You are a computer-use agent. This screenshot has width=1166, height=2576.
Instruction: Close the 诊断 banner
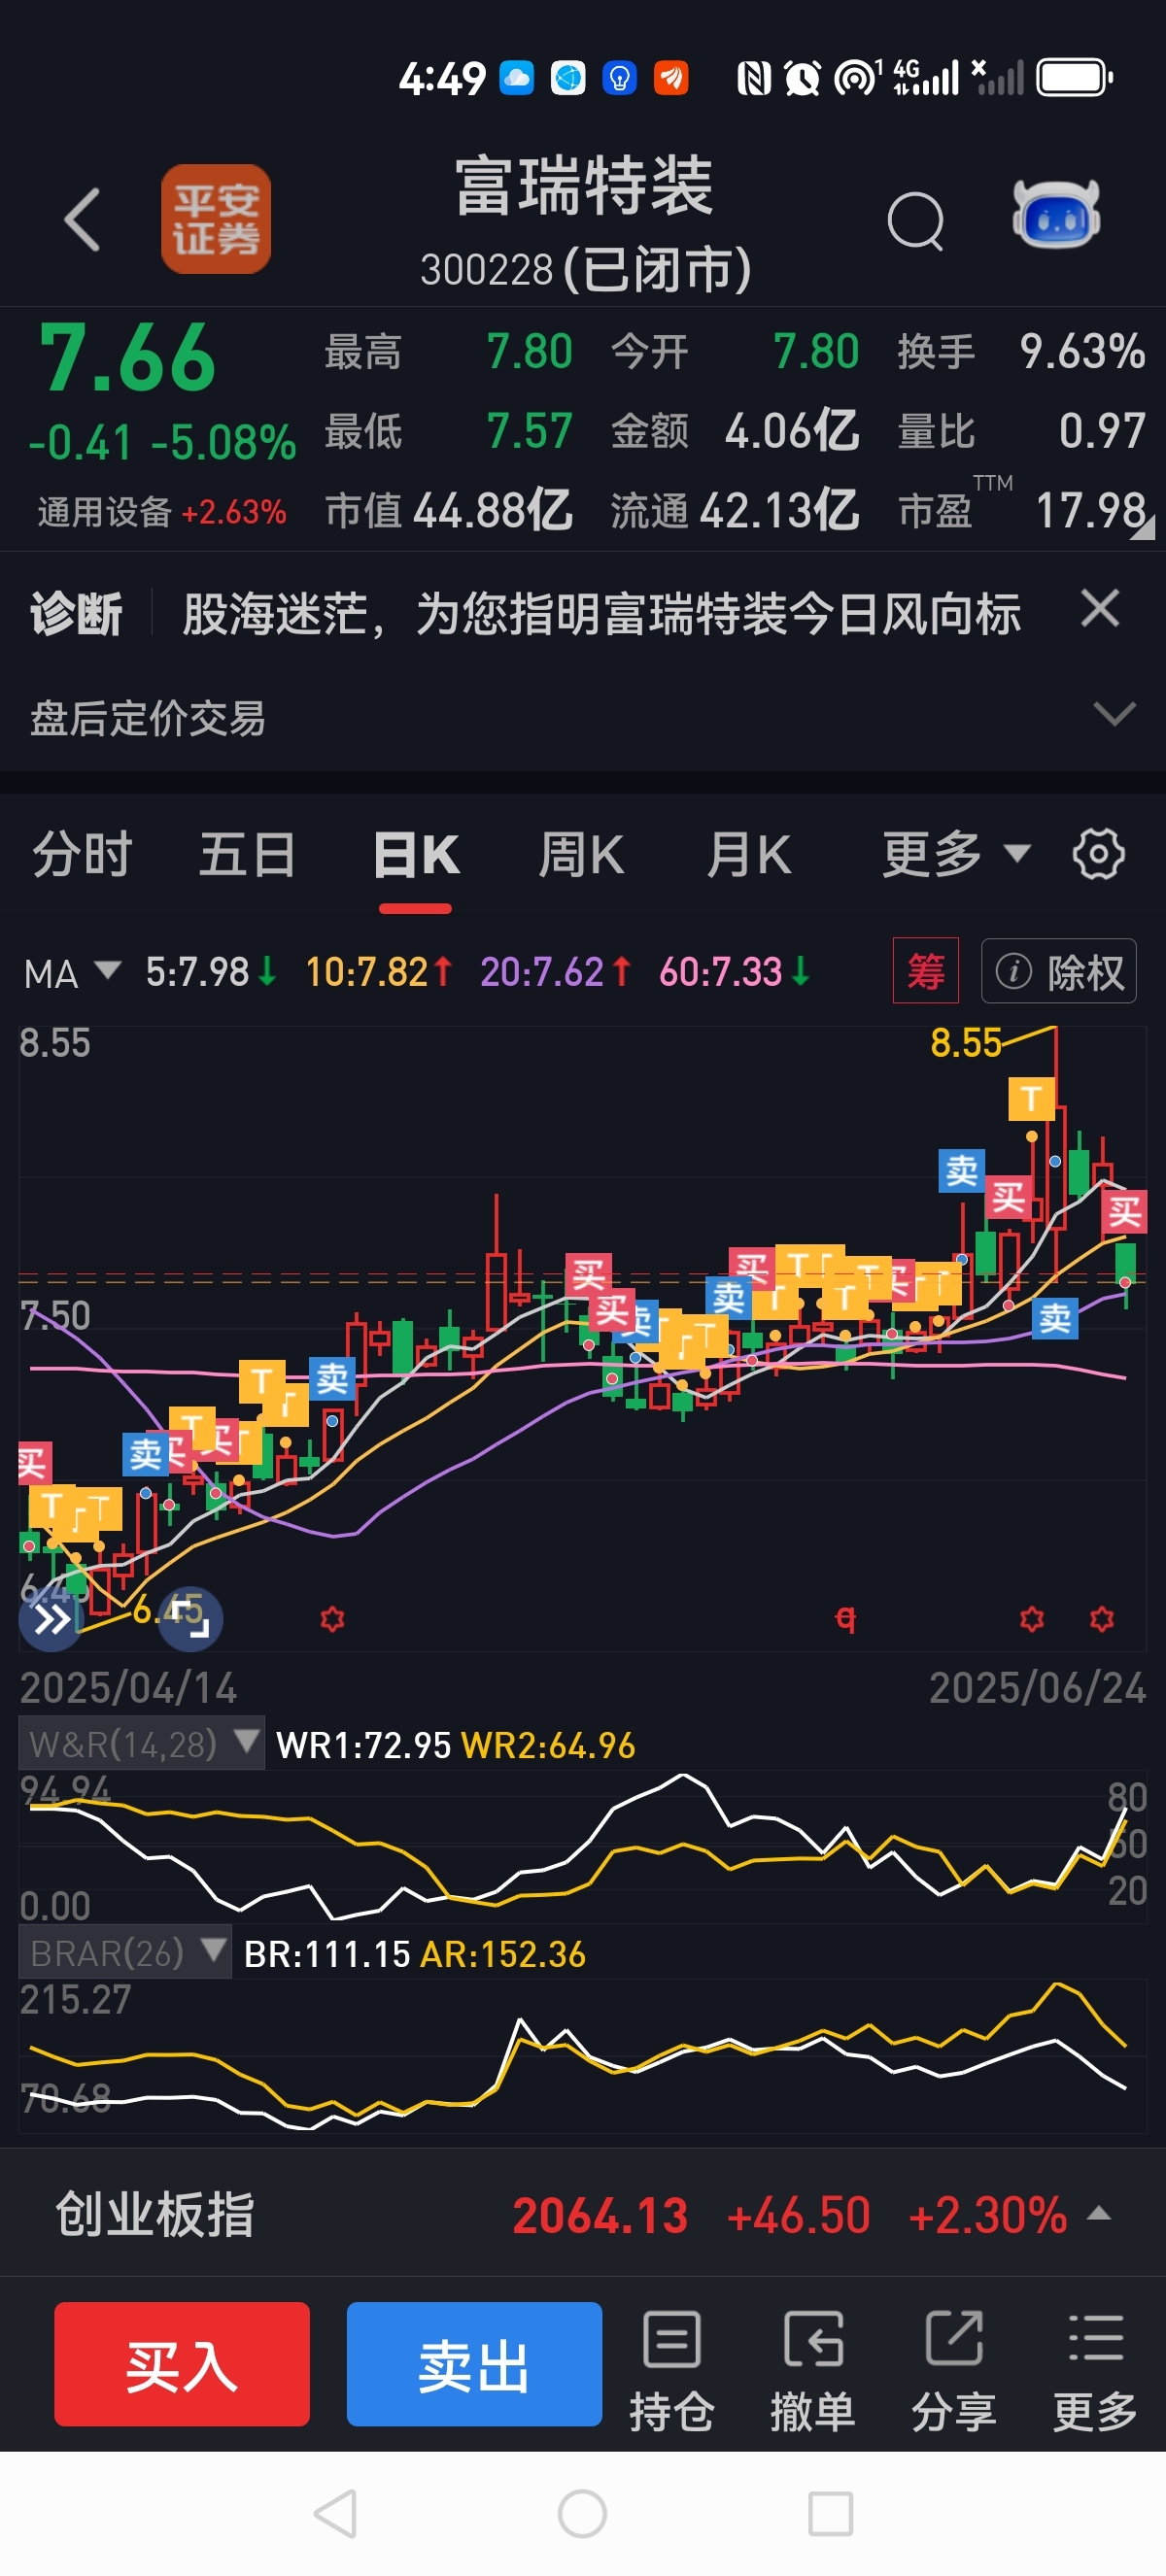(1100, 608)
